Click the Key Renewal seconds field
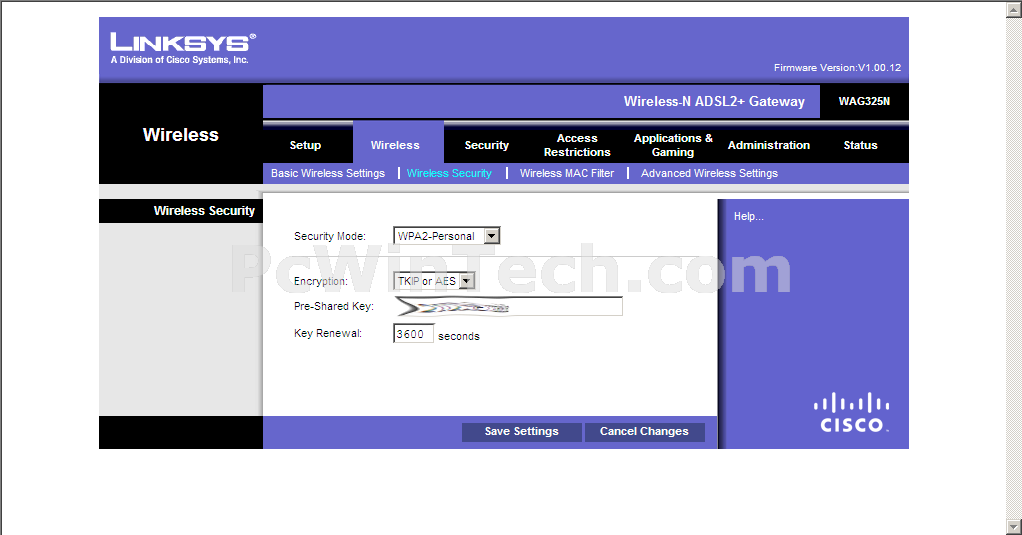 pyautogui.click(x=413, y=334)
